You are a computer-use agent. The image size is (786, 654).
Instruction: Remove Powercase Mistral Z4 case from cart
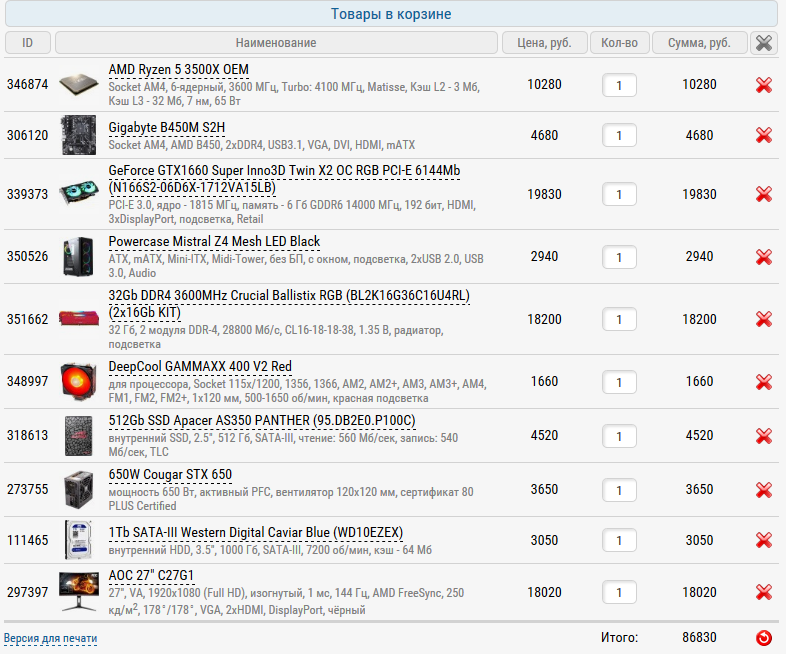763,257
